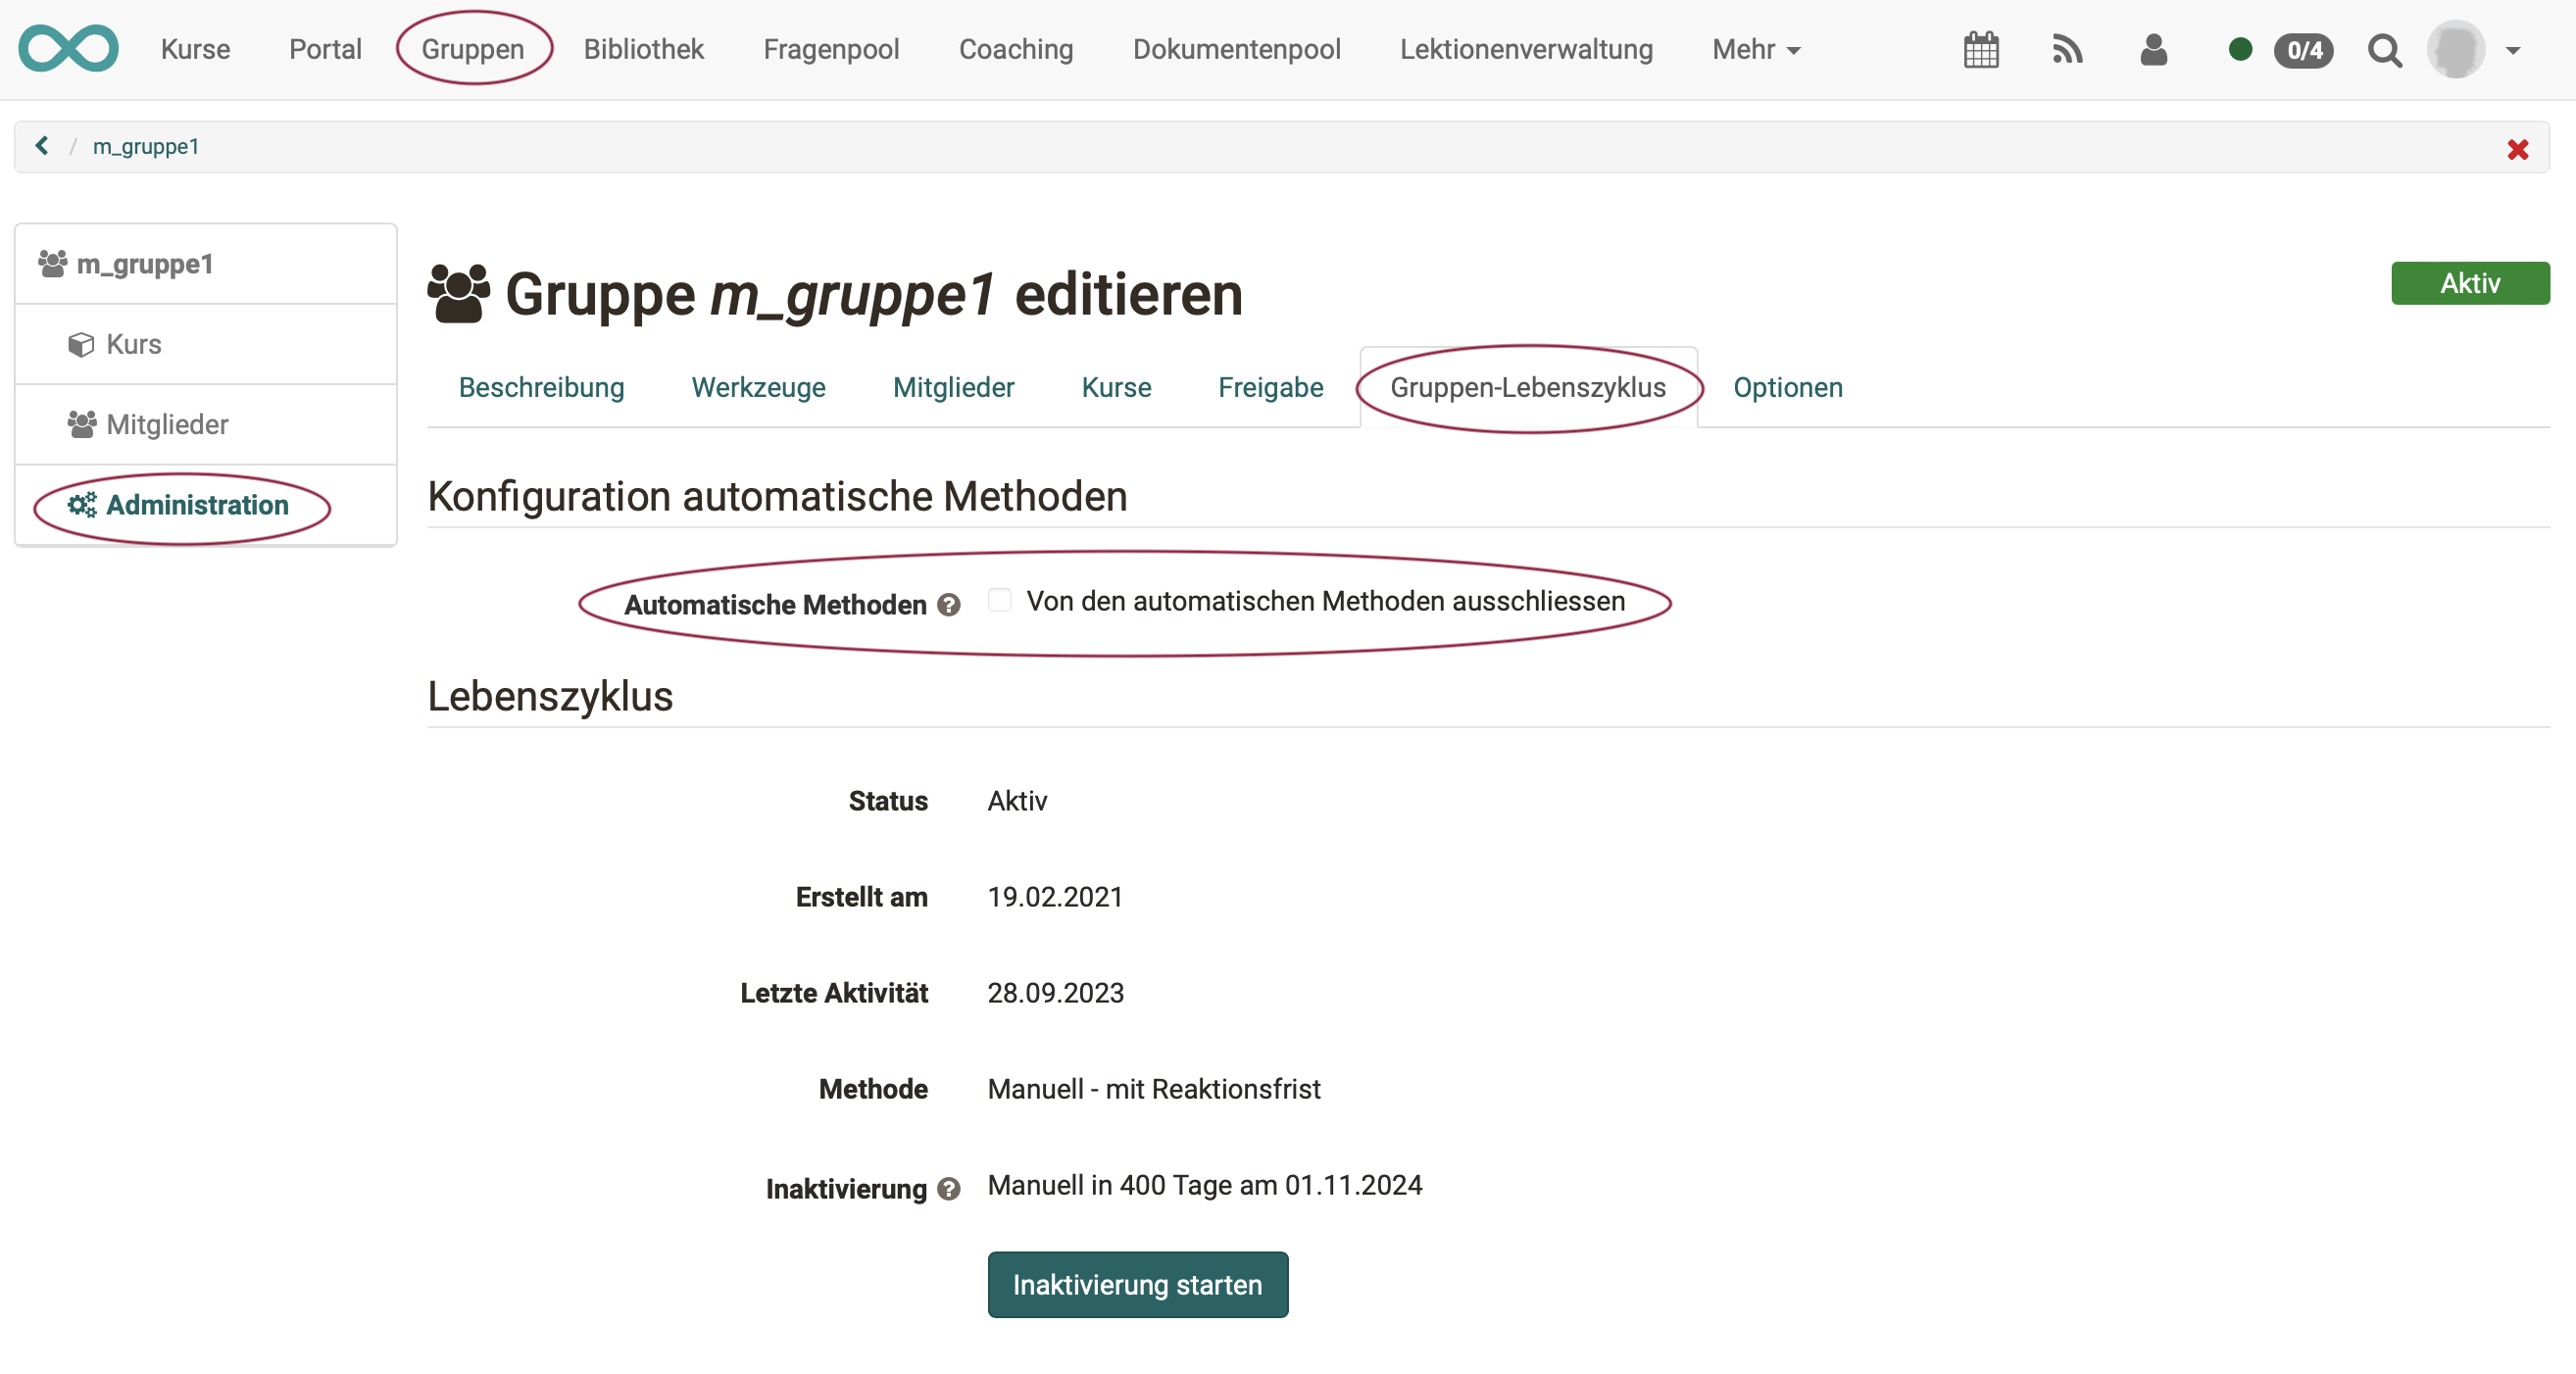Image resolution: width=2576 pixels, height=1374 pixels.
Task: Open the profile avatar dropdown
Action: tap(2462, 49)
